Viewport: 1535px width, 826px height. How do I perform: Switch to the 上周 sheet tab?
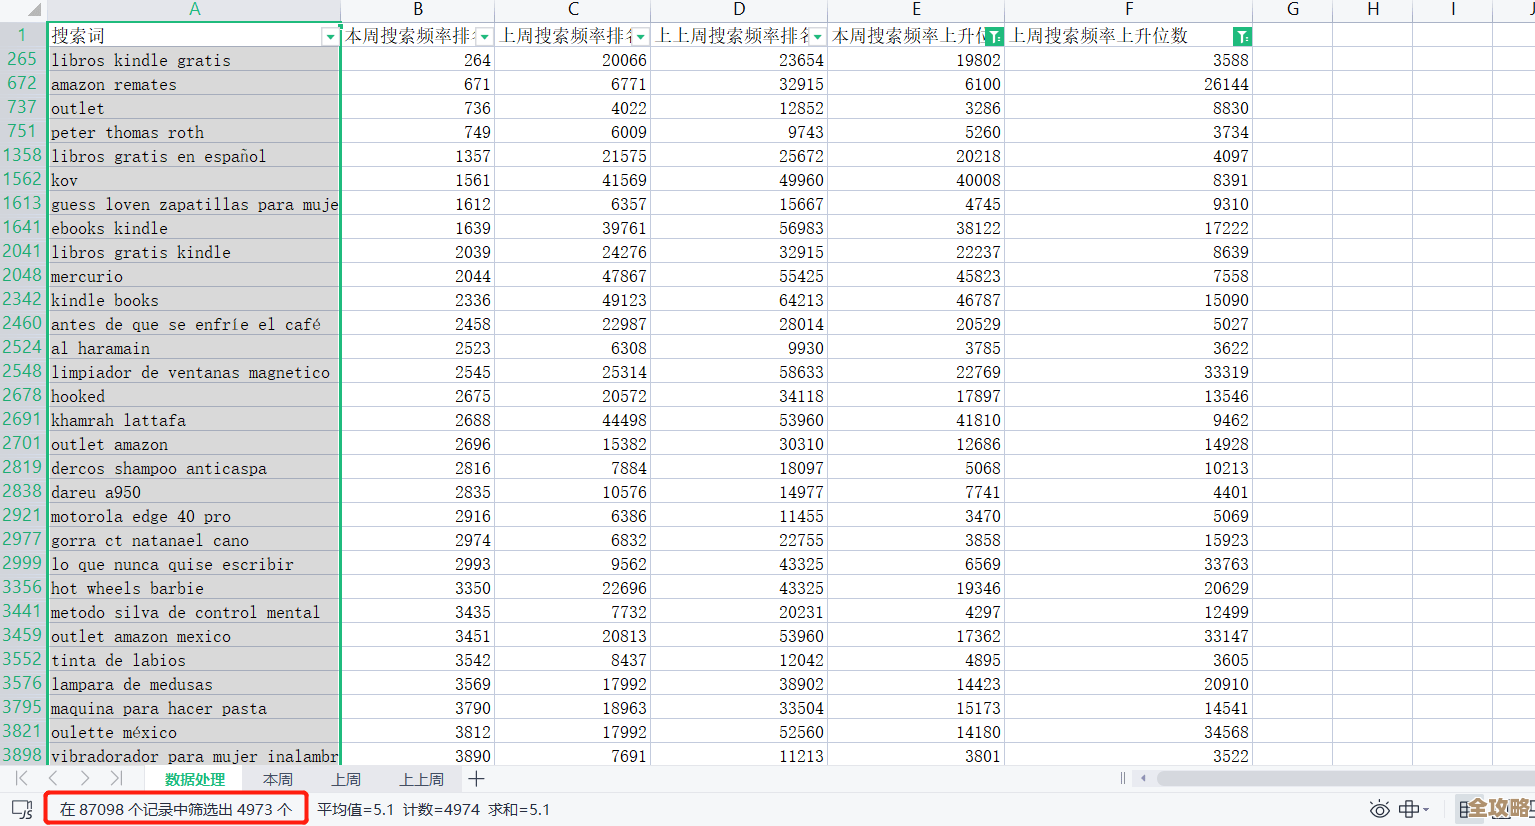[x=346, y=778]
